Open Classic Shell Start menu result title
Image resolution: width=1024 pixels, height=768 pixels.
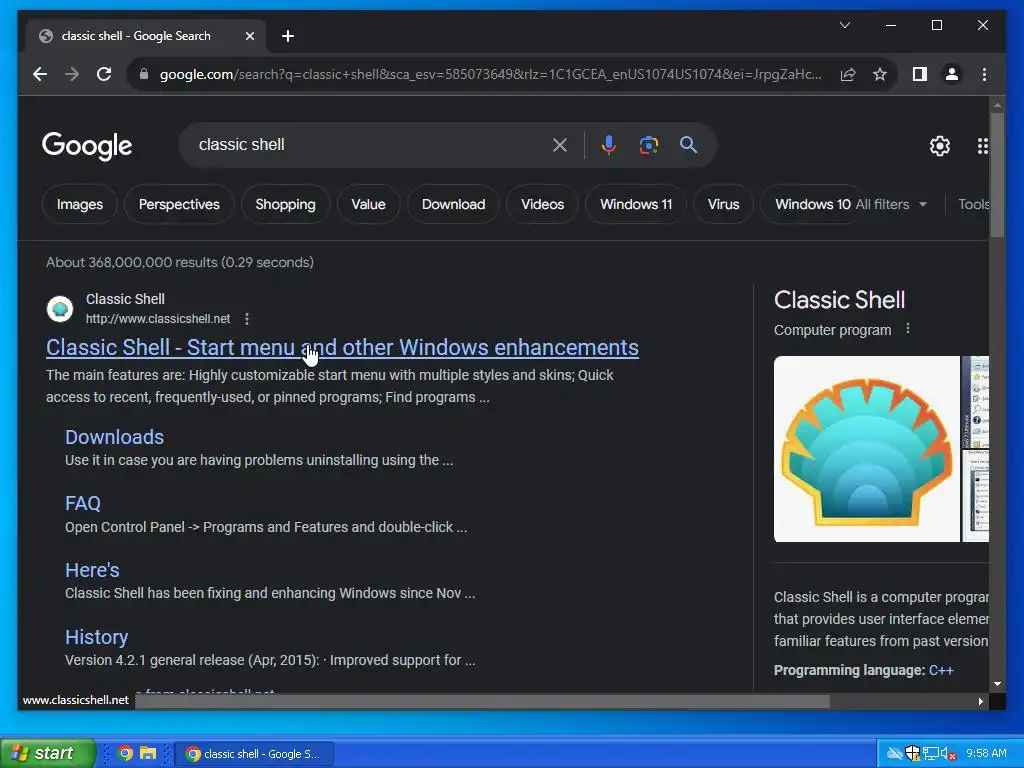tap(342, 347)
